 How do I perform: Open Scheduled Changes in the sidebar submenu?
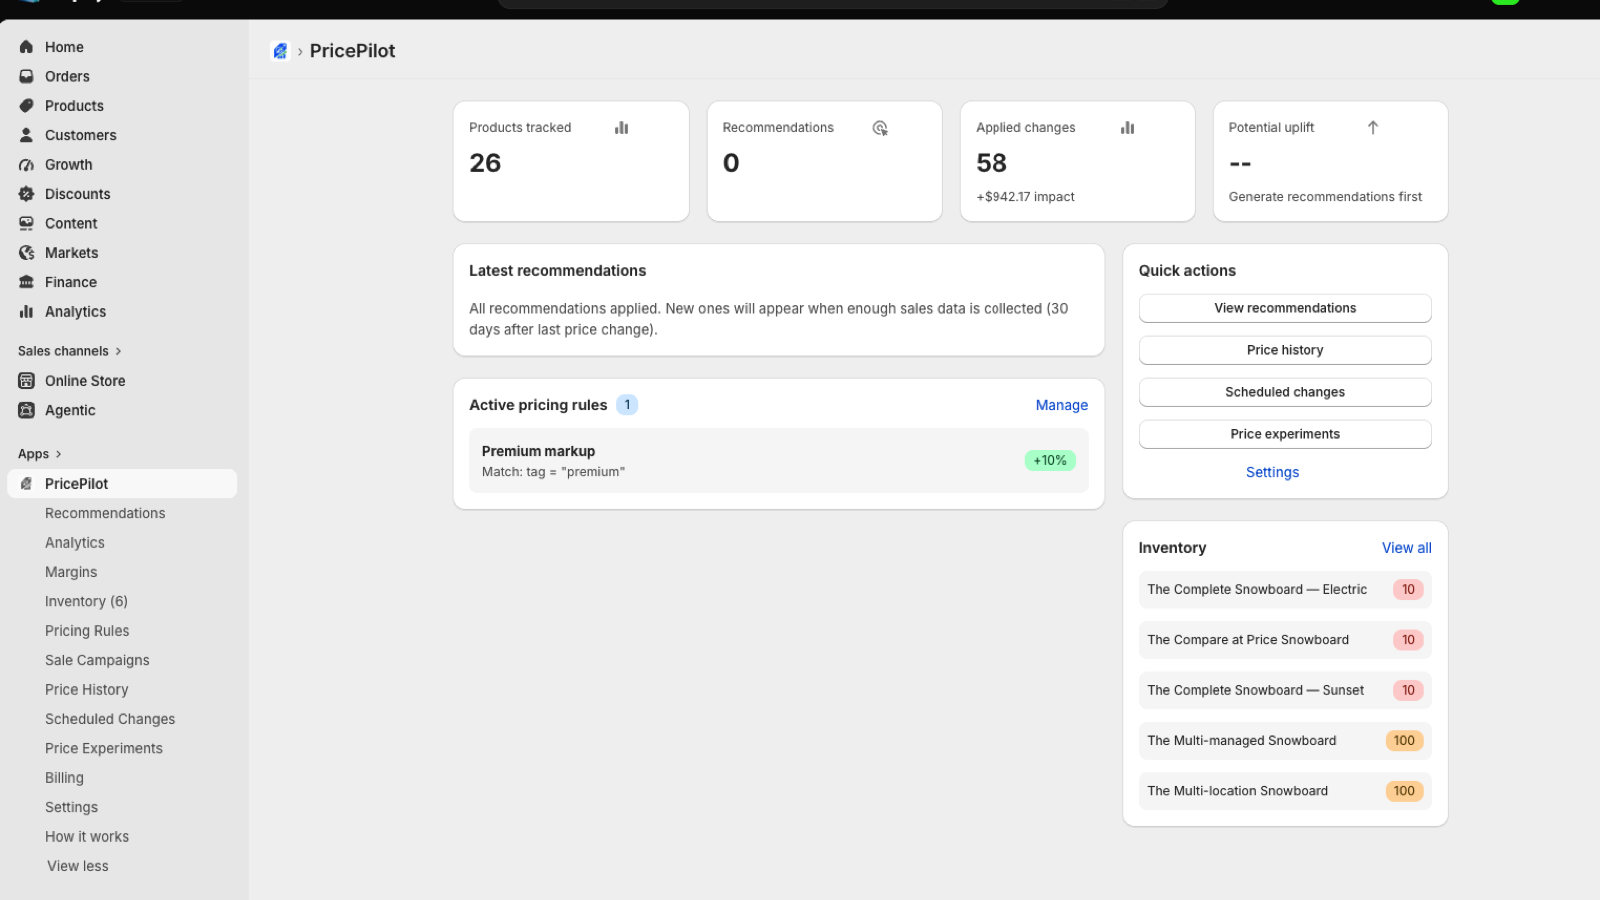[x=110, y=719]
